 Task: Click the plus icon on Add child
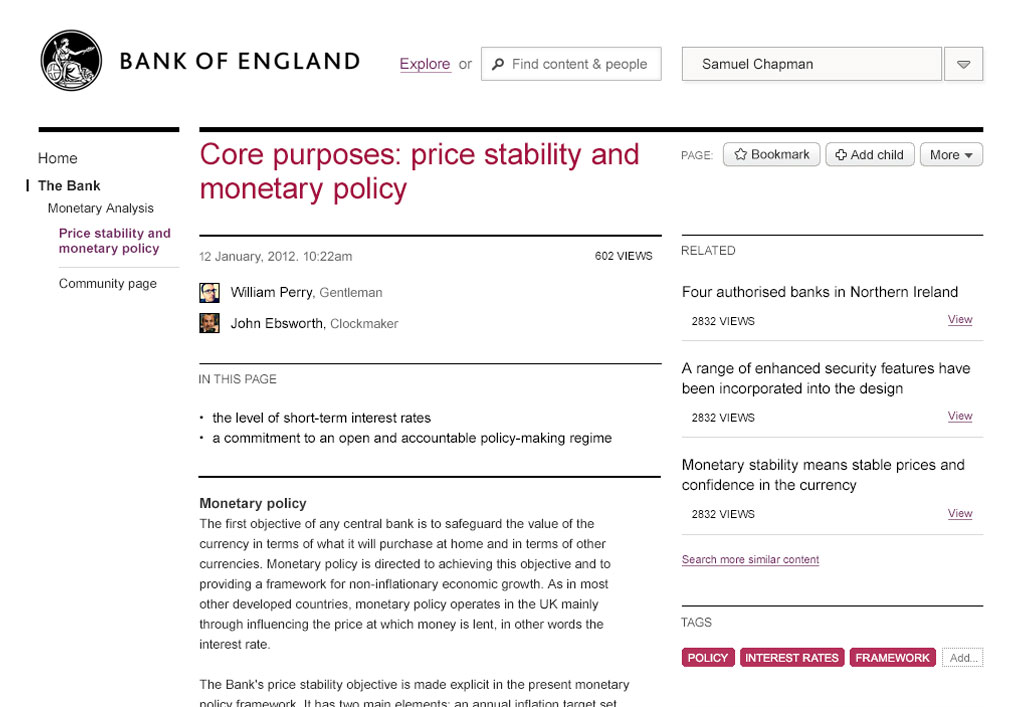point(841,155)
